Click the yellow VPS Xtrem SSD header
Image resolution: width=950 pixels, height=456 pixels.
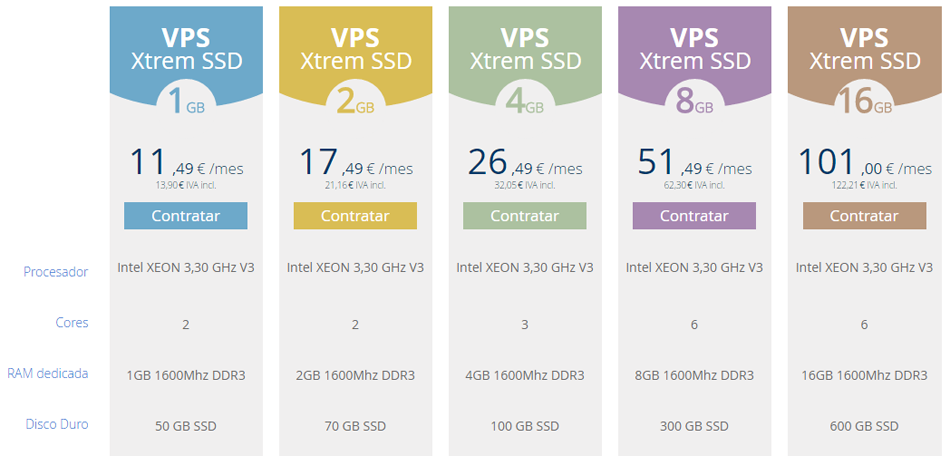click(355, 48)
